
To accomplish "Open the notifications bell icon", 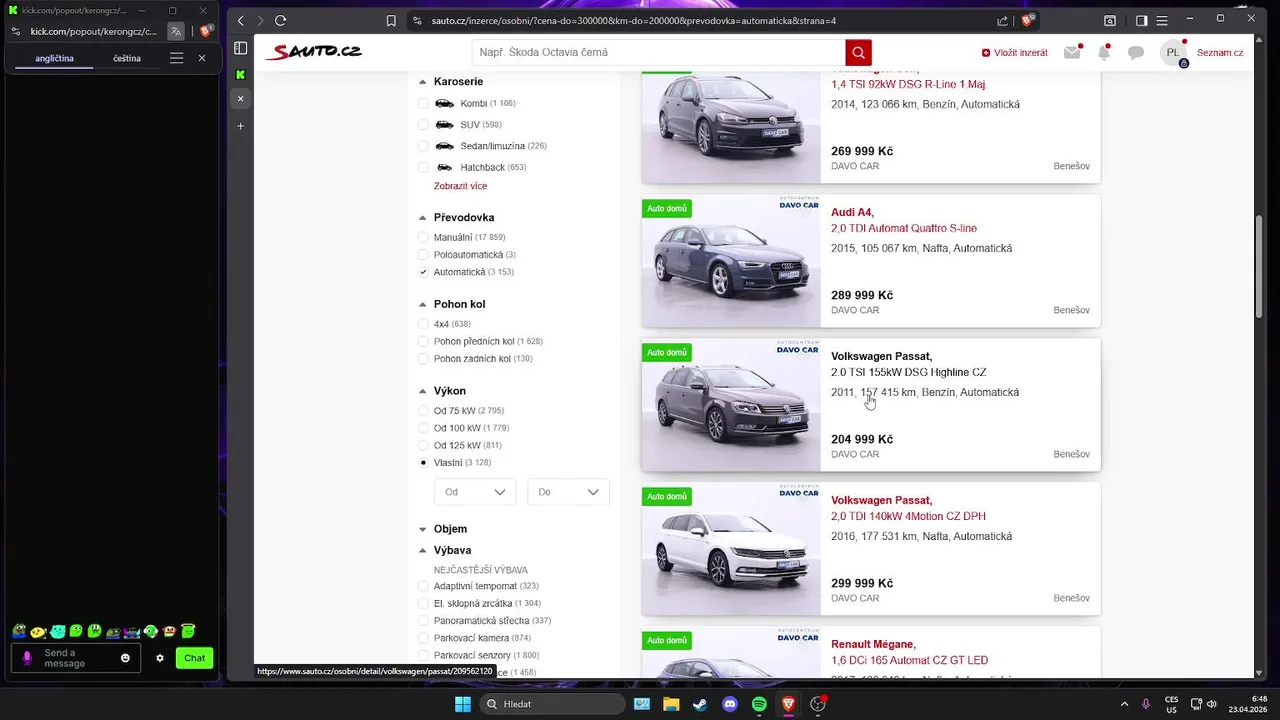I will pyautogui.click(x=1104, y=52).
